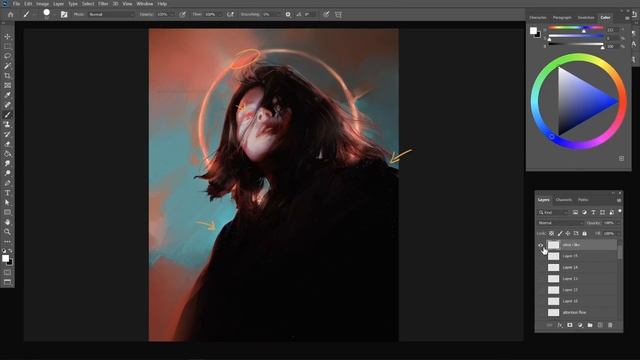The width and height of the screenshot is (640, 360).
Task: Open the layer Opacity dropdown
Action: pos(618,223)
